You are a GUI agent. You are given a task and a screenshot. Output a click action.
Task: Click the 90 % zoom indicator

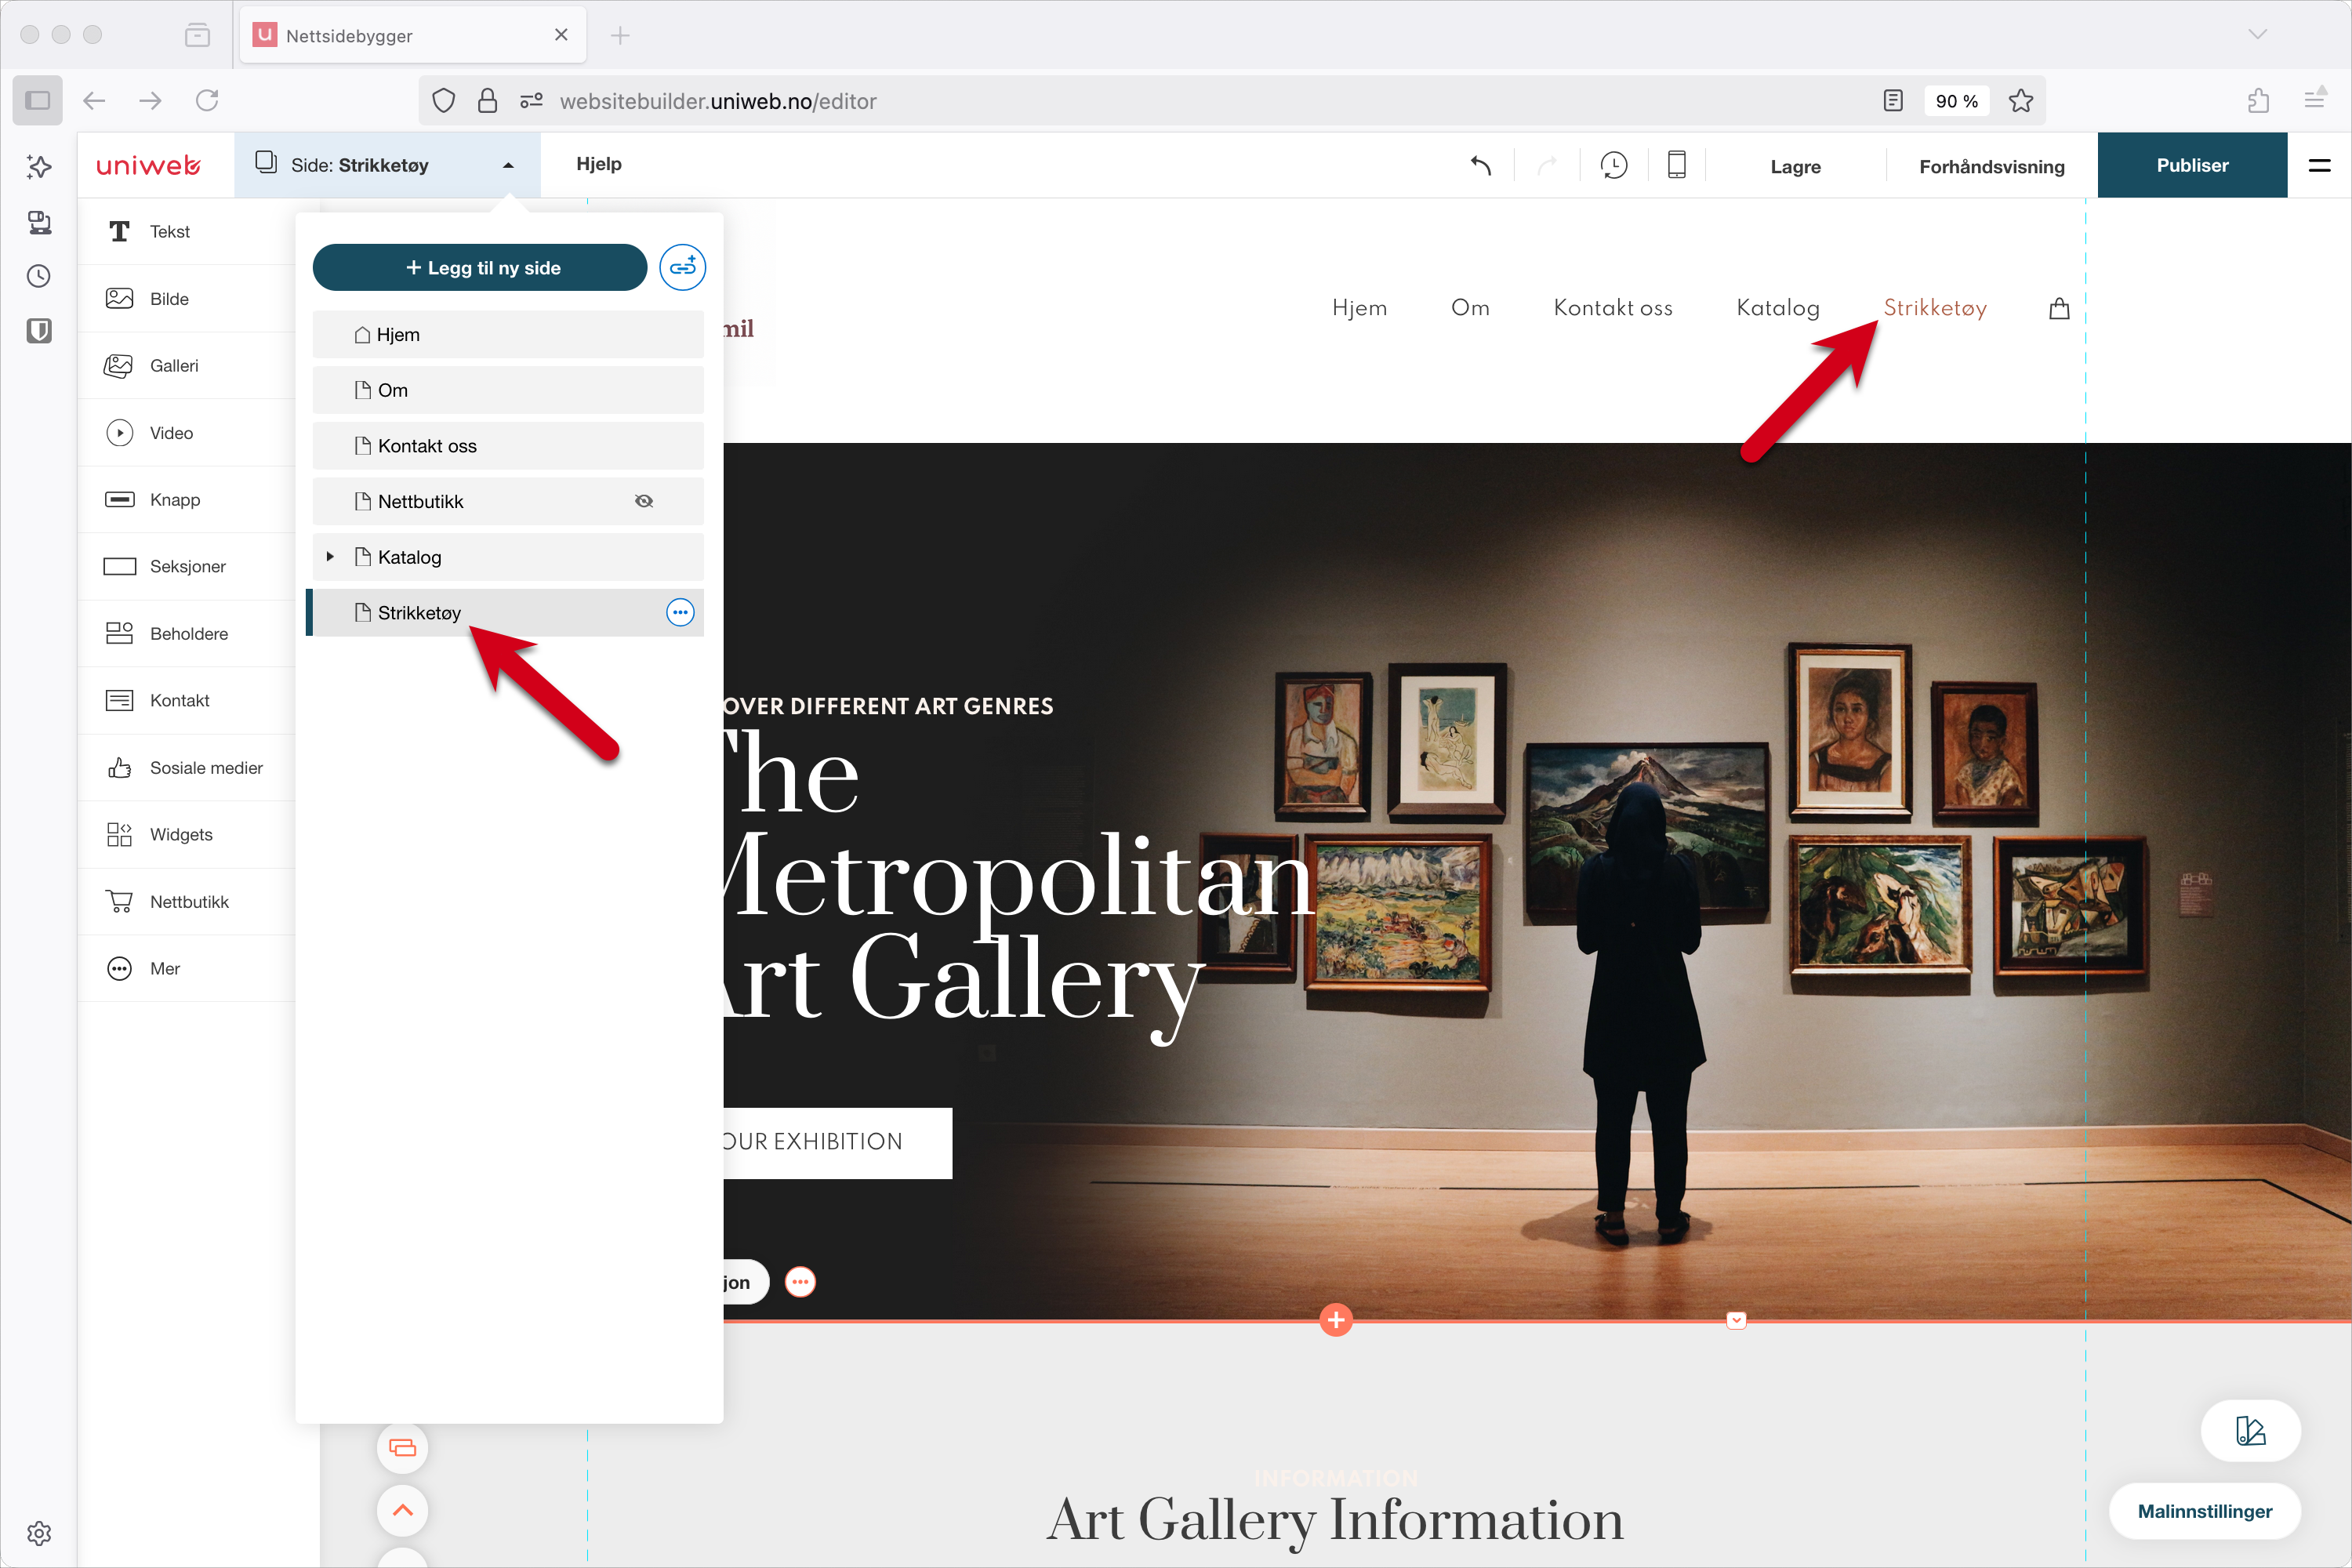1957,101
